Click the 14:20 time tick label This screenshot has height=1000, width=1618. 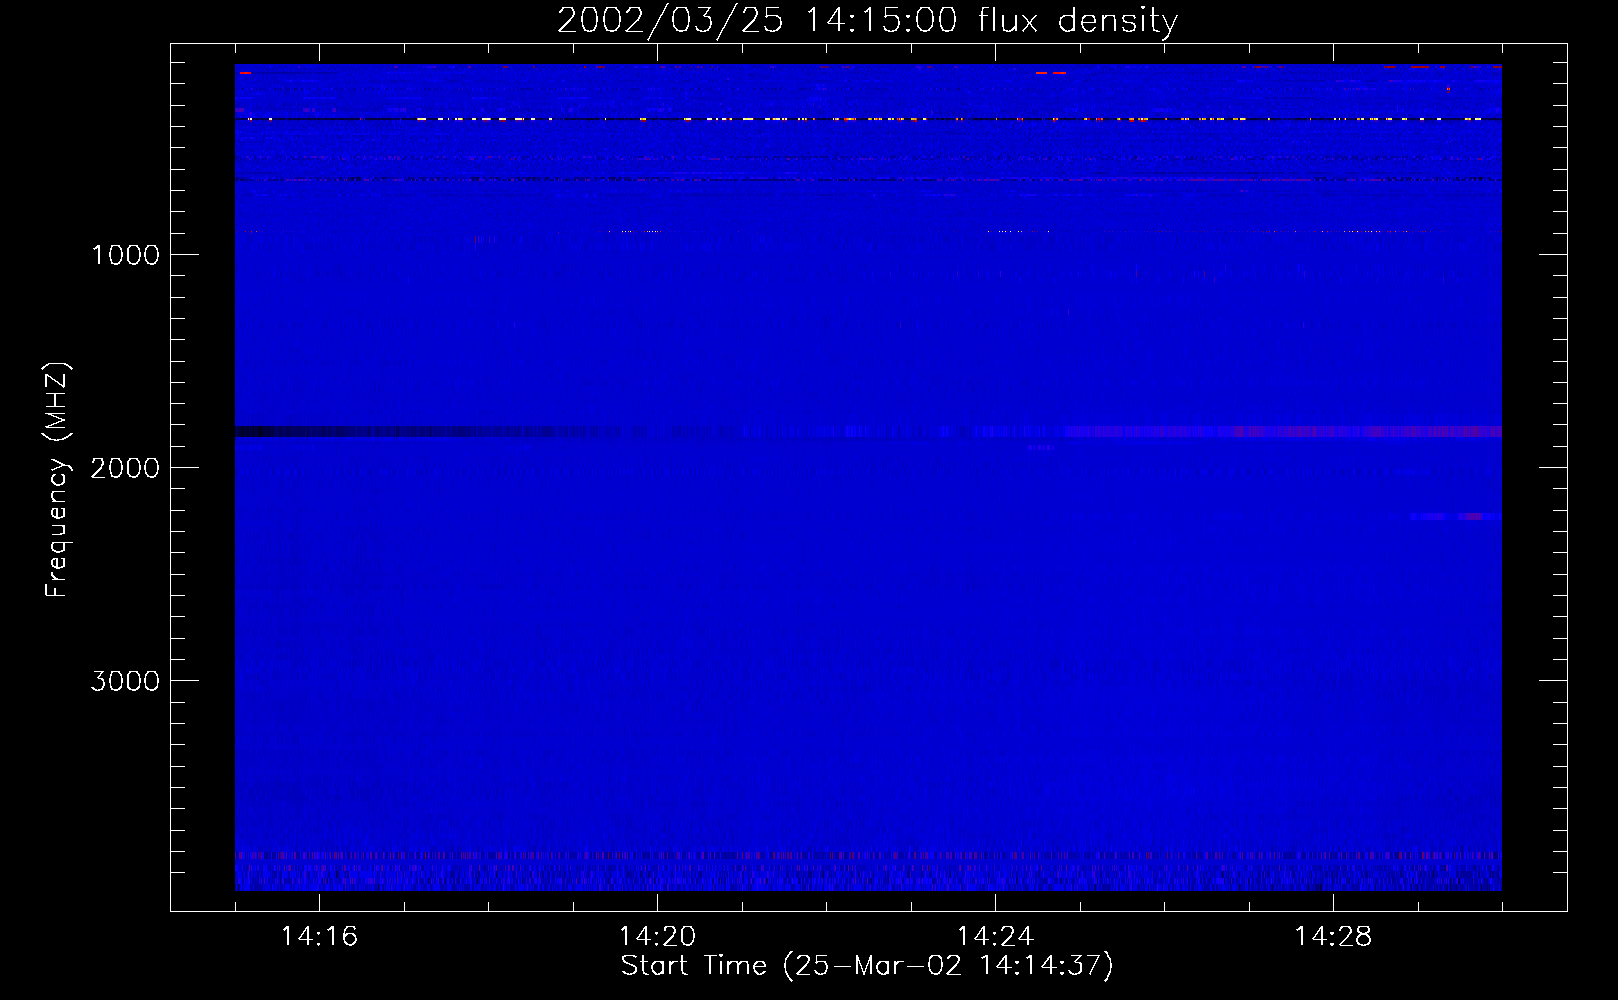(x=657, y=937)
